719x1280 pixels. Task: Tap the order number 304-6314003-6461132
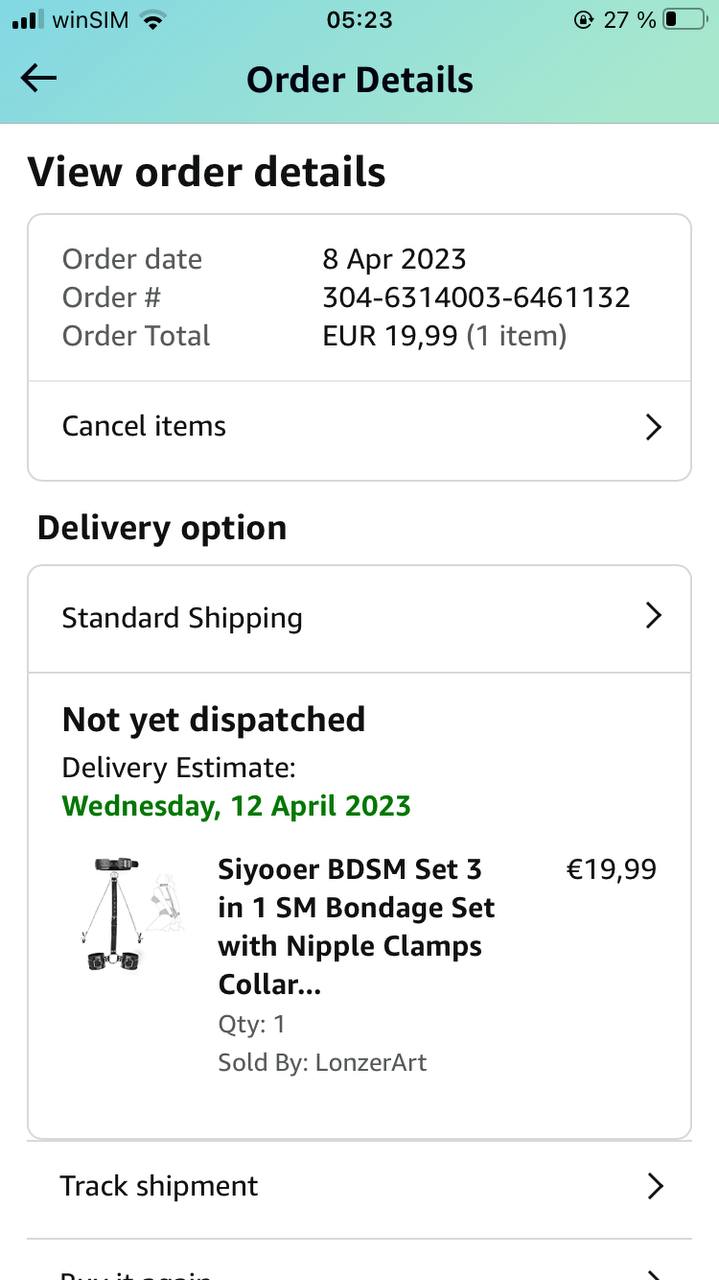(x=476, y=297)
